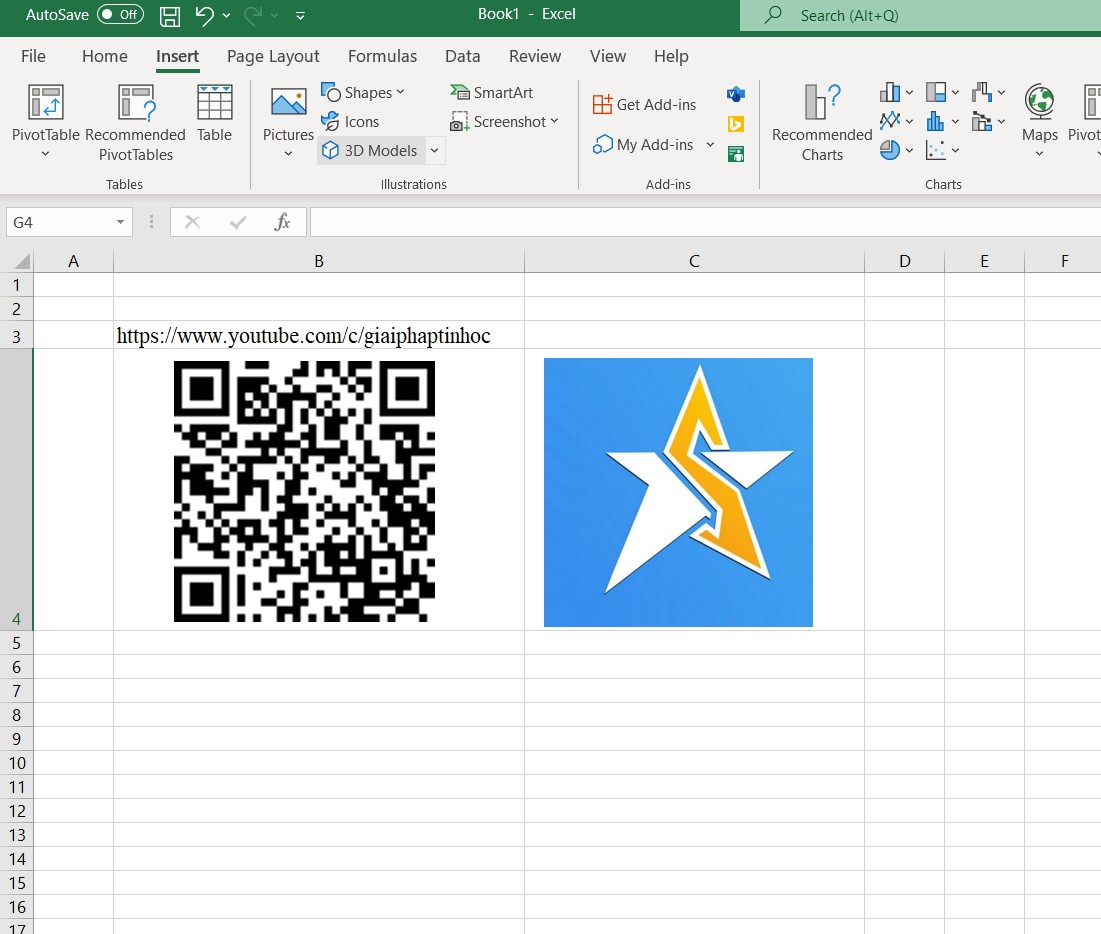The height and width of the screenshot is (934, 1101).
Task: Select the Insert ribbon tab
Action: click(x=177, y=56)
